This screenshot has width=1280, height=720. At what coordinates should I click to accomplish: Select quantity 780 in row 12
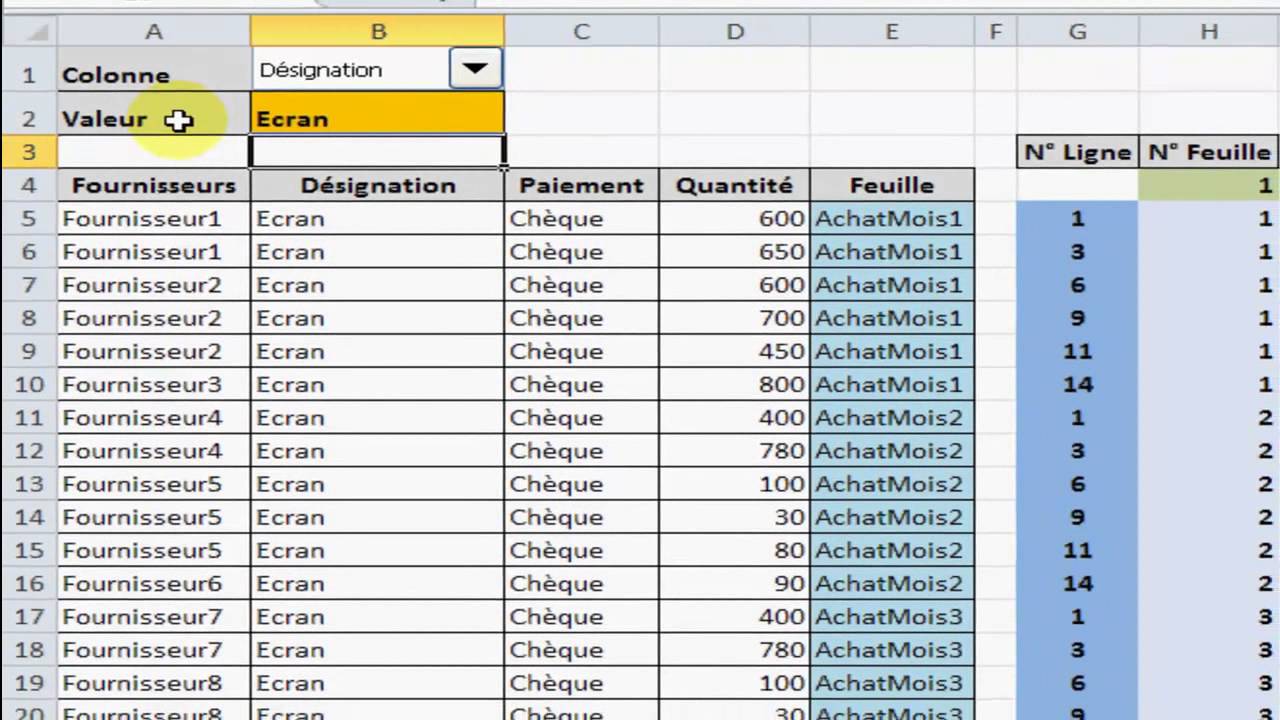[735, 450]
